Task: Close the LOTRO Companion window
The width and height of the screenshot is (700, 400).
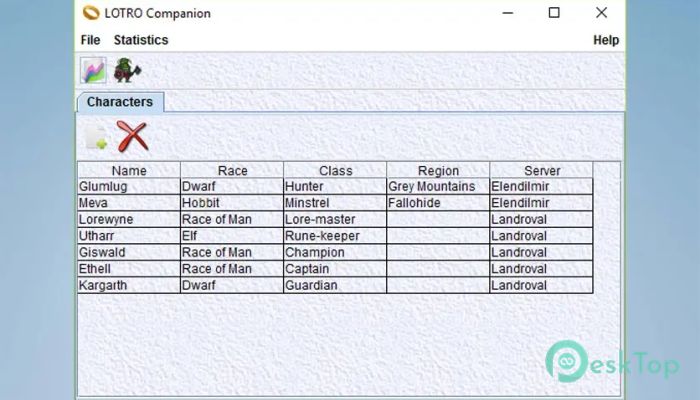Action: tap(601, 13)
